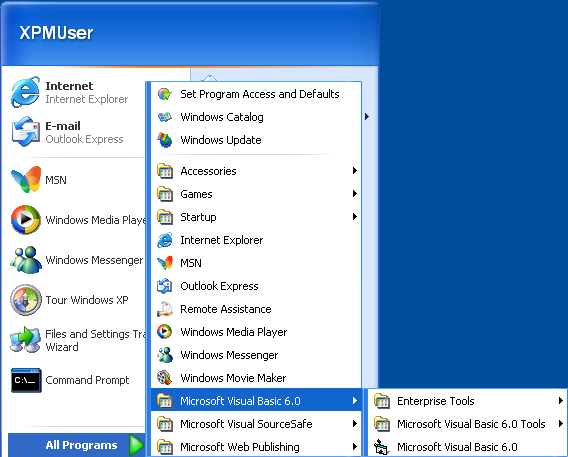Launch Microsoft Visual Basic 6.0 from submenu
The height and width of the screenshot is (457, 568).
click(x=467, y=447)
